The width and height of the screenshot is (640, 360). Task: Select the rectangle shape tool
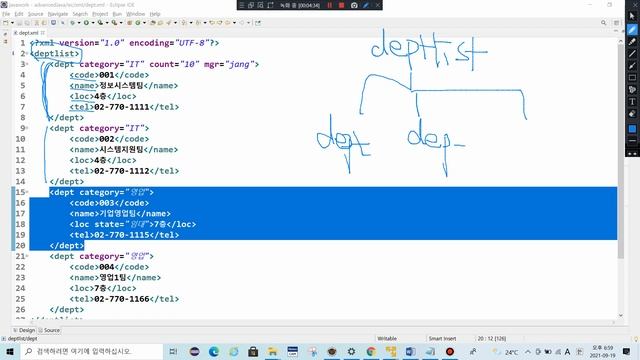click(x=632, y=78)
